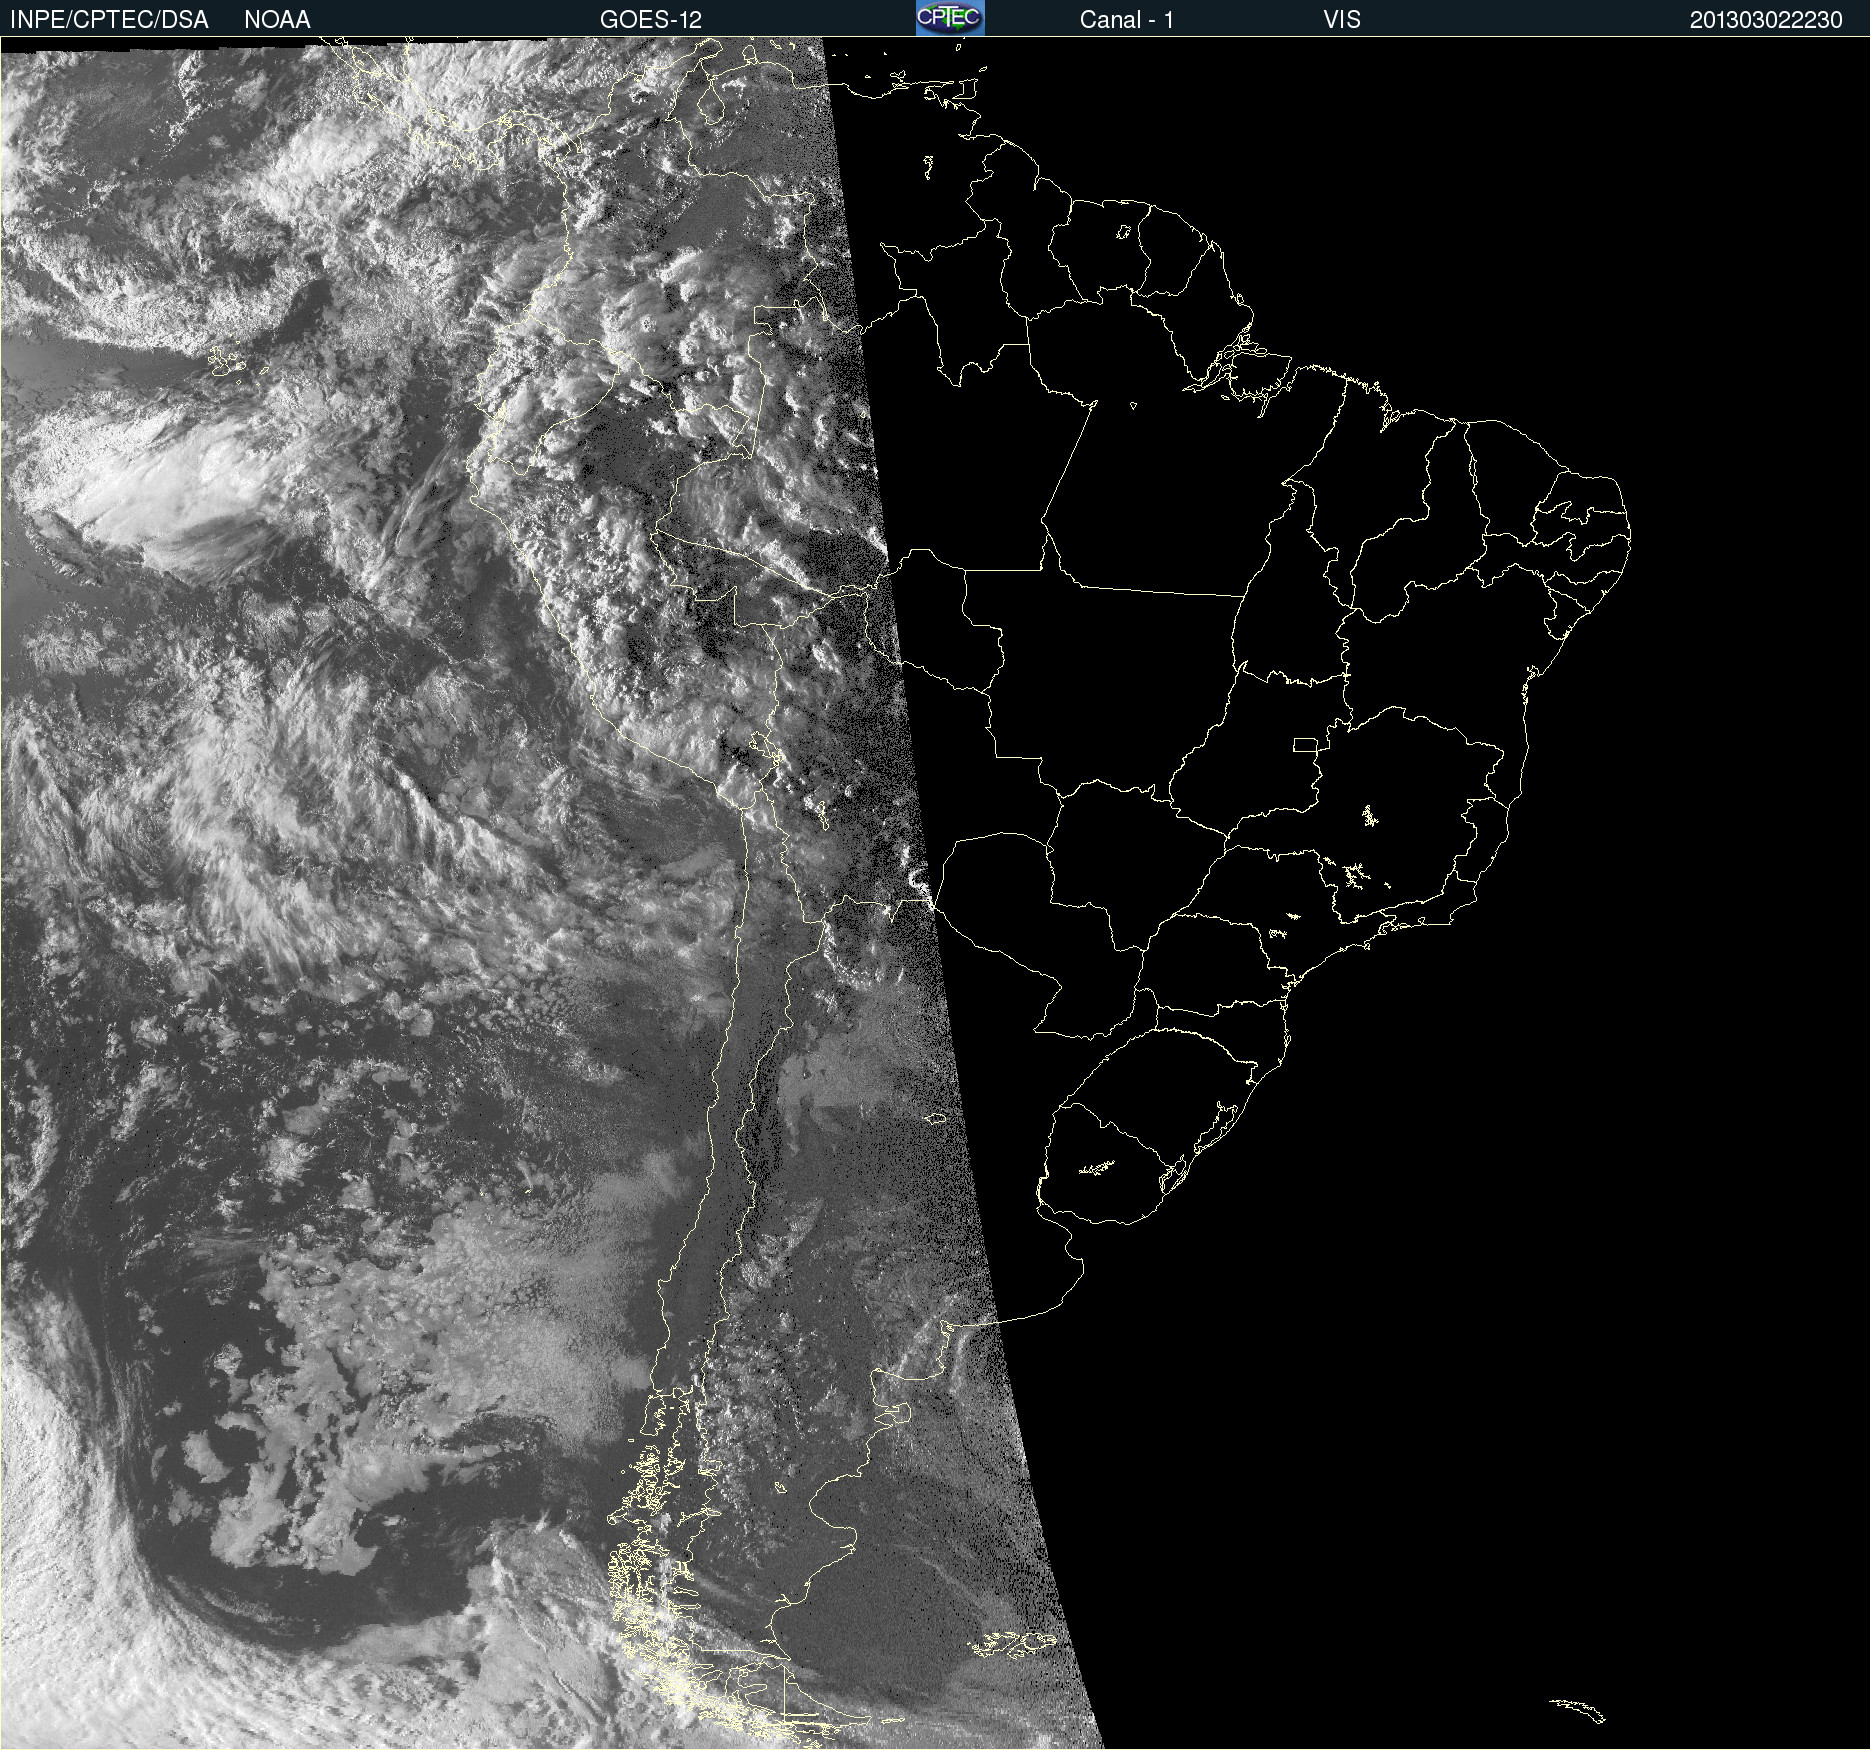Click the NOAA label in header

pyautogui.click(x=277, y=20)
